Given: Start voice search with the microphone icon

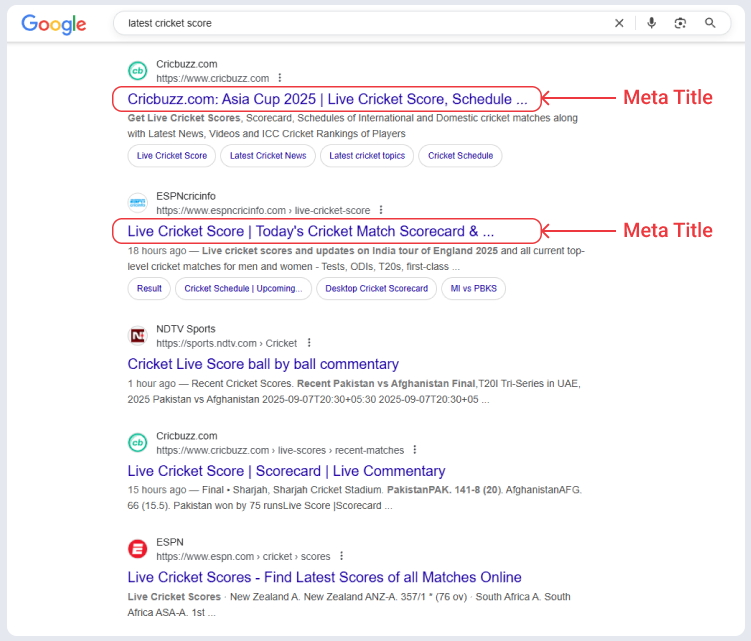Looking at the screenshot, I should pos(651,23).
